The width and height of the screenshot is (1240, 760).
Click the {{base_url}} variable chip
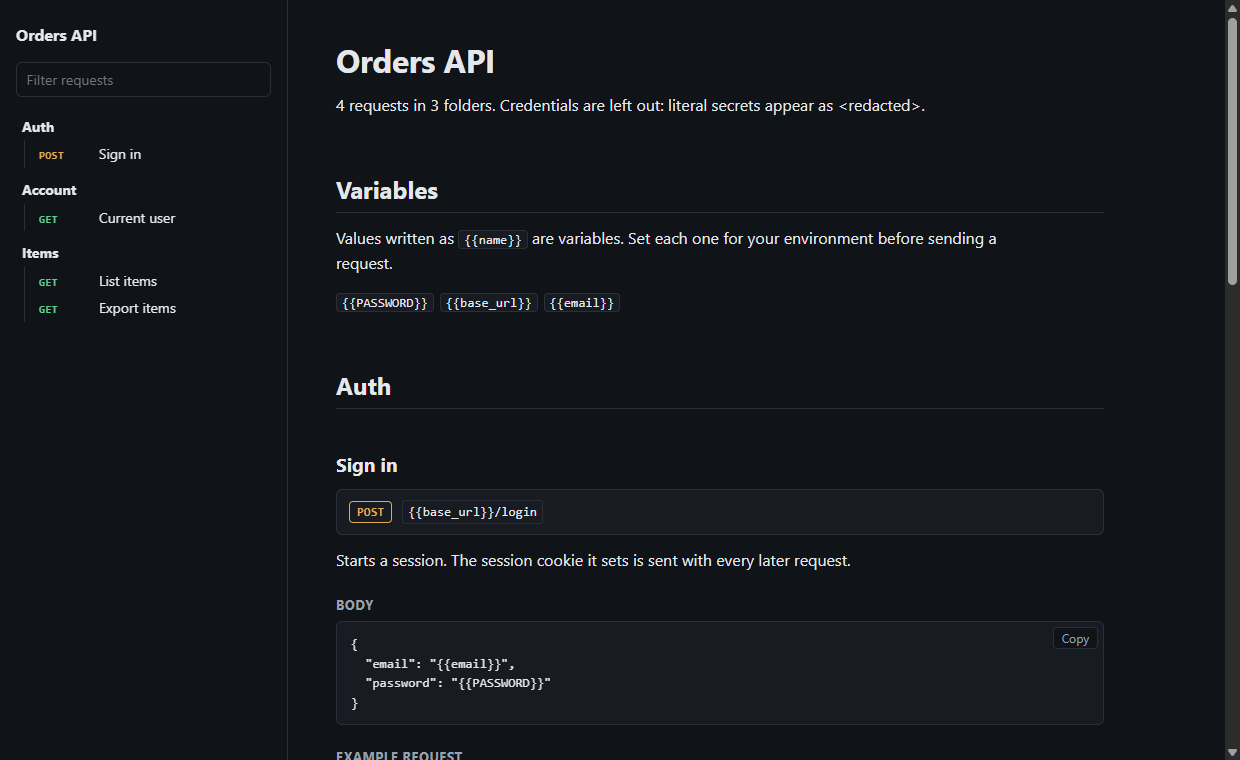coord(489,303)
